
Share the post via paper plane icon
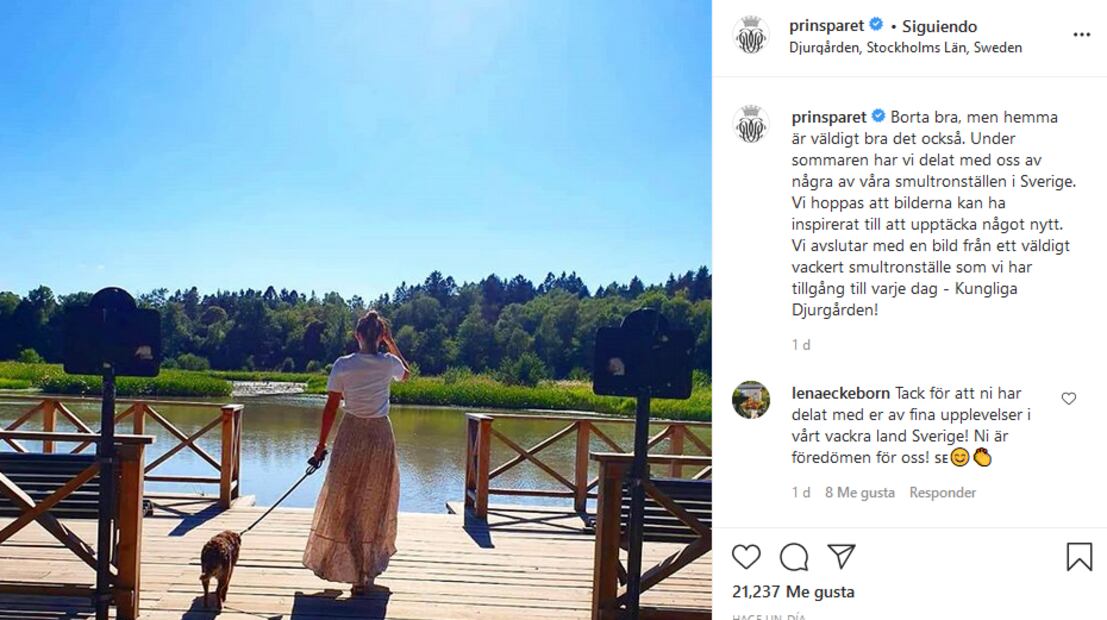click(x=842, y=556)
